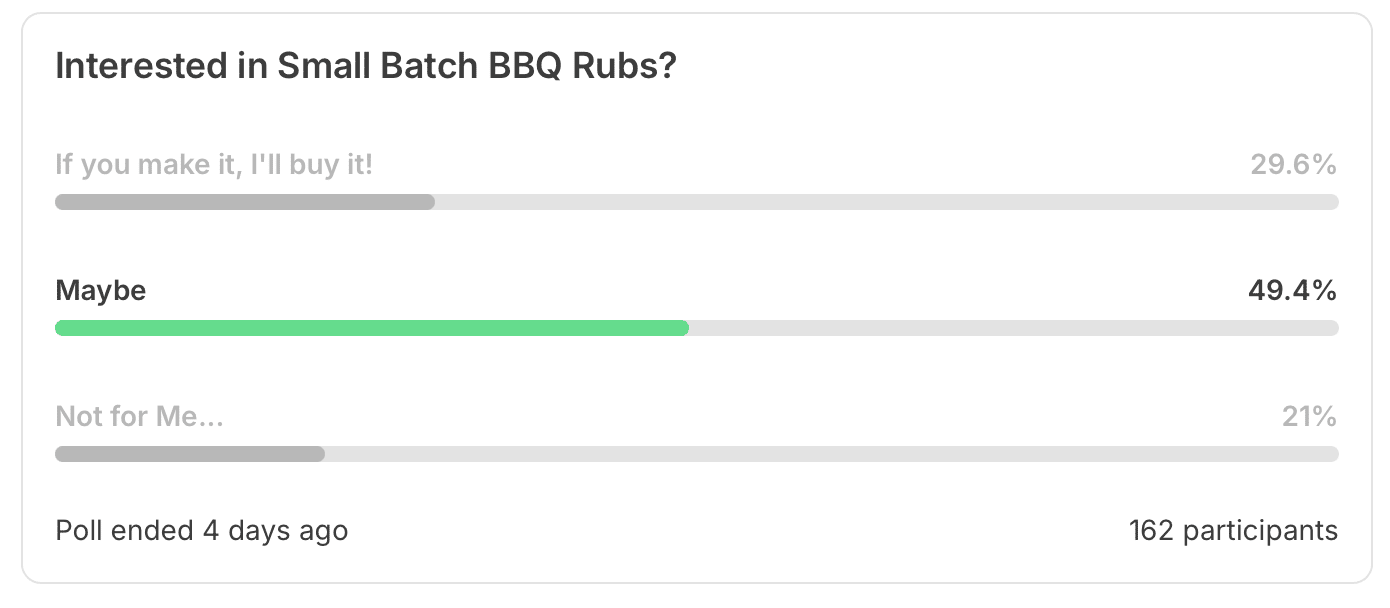Click the 21% result percentage

click(x=1309, y=417)
